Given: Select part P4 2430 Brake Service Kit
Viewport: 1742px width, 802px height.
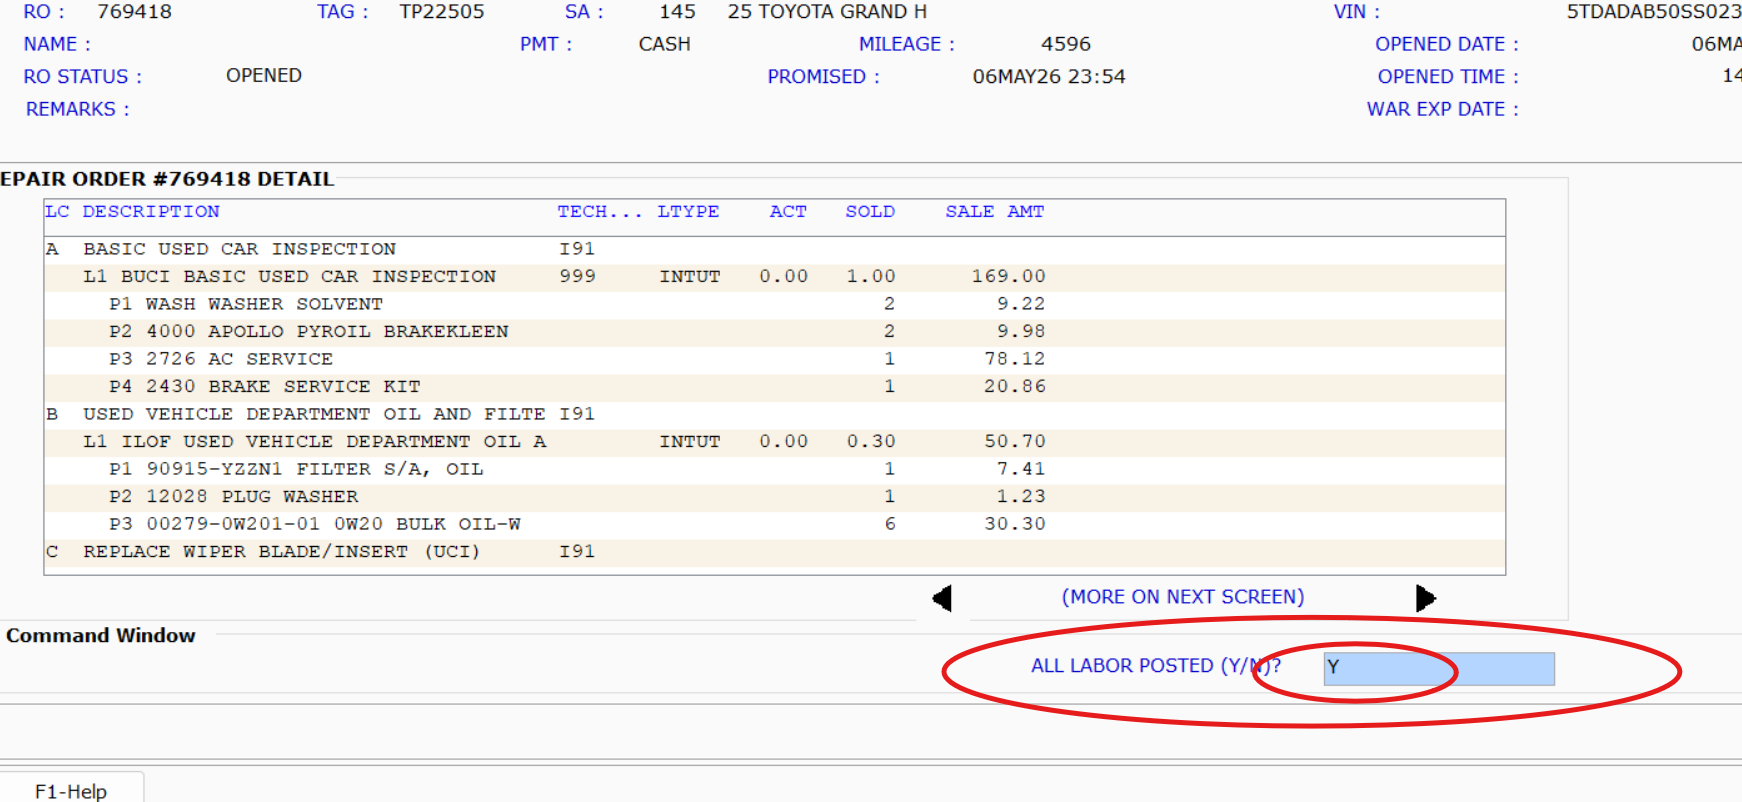Looking at the screenshot, I should [x=775, y=386].
